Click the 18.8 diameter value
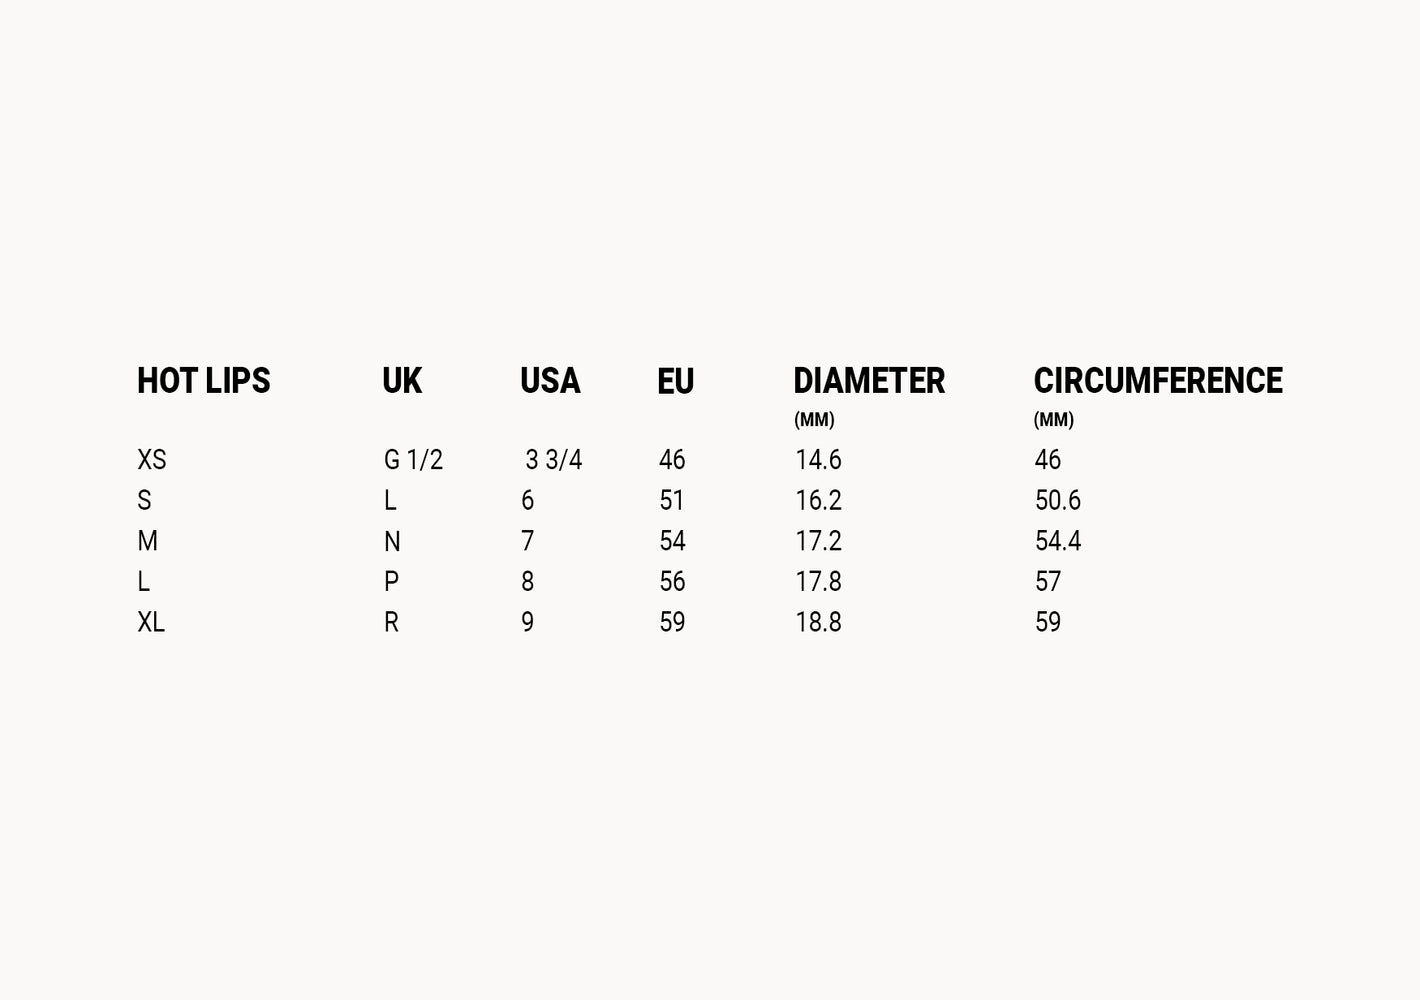This screenshot has height=1000, width=1420. (818, 622)
